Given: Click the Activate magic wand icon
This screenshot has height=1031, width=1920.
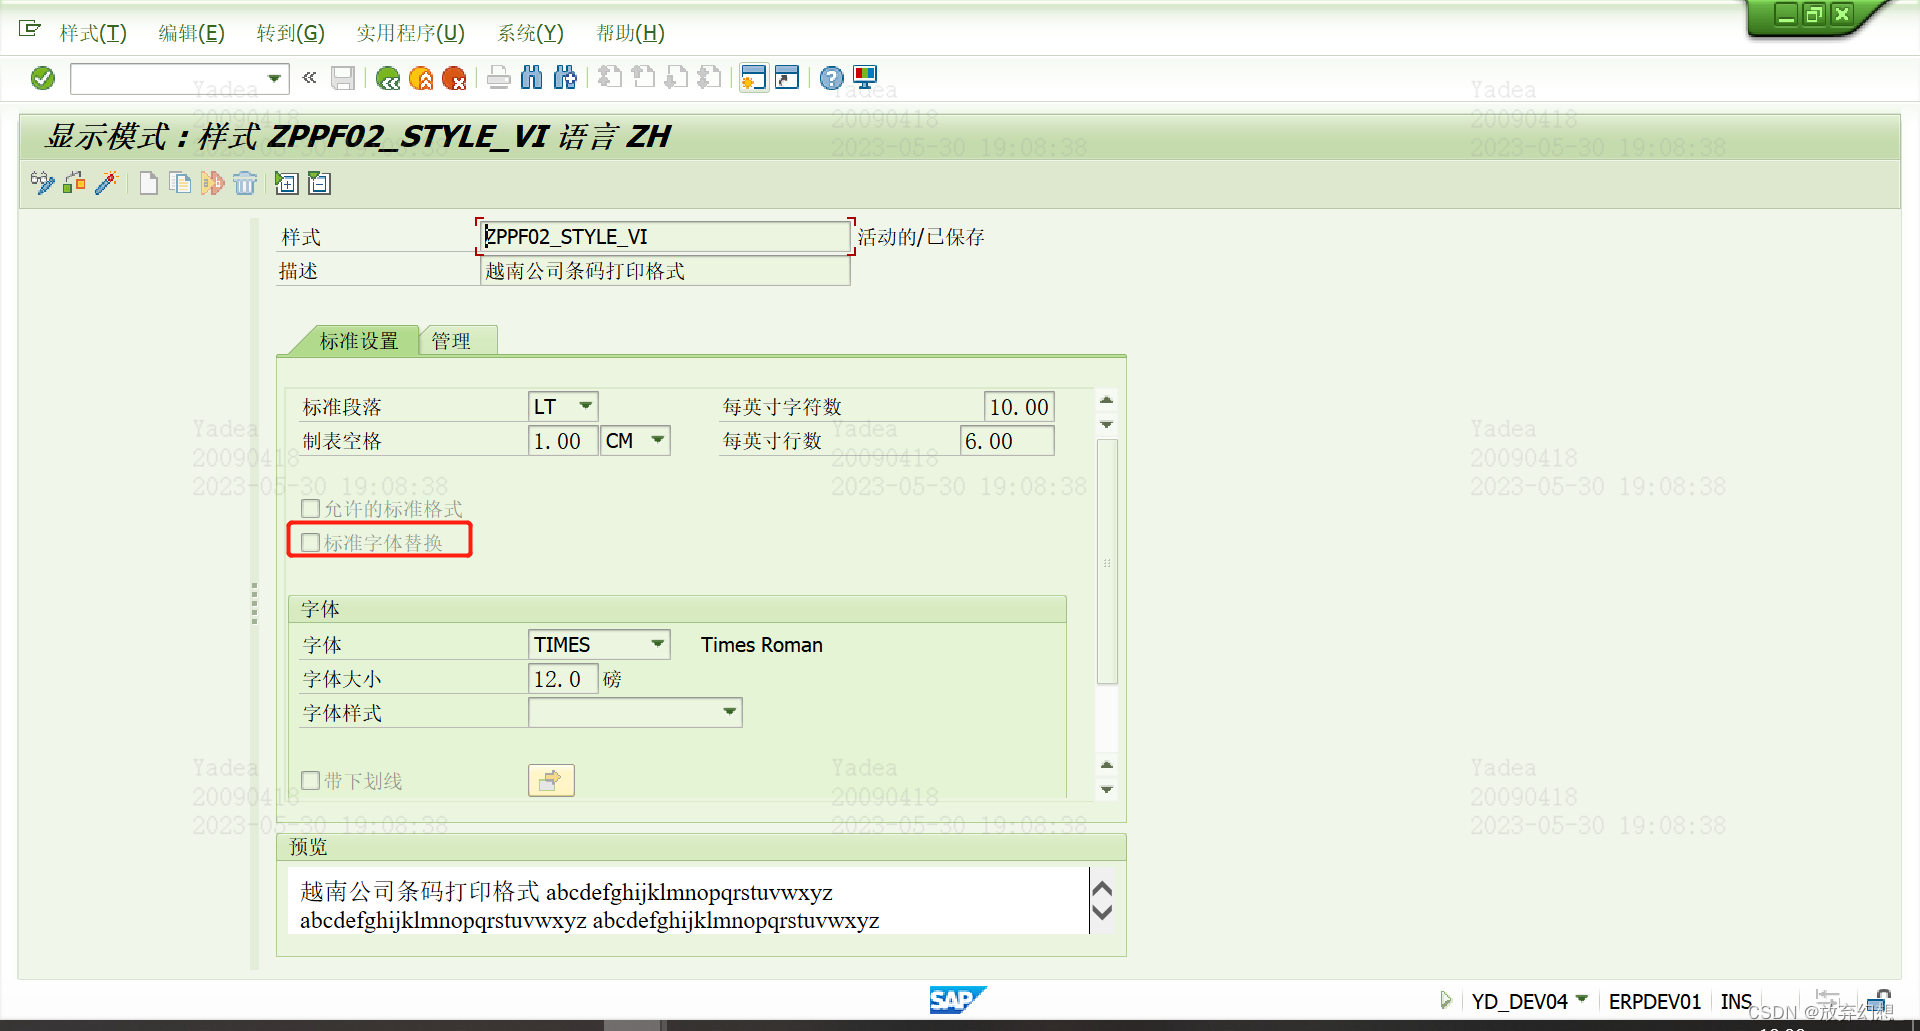Looking at the screenshot, I should coord(107,183).
